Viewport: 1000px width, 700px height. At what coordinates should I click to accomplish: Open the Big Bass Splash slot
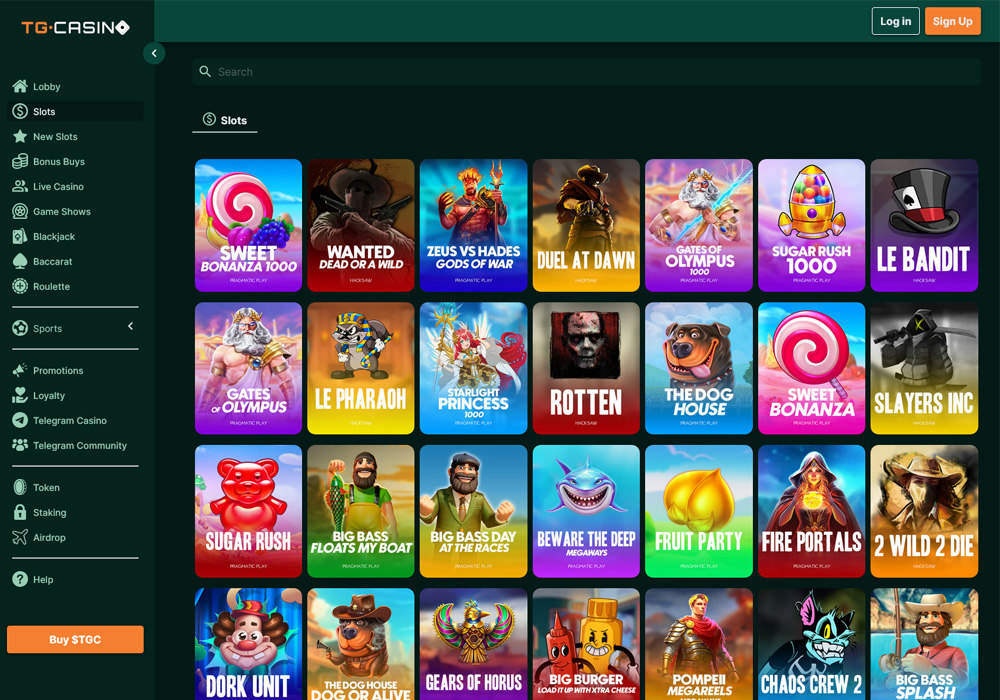[924, 644]
